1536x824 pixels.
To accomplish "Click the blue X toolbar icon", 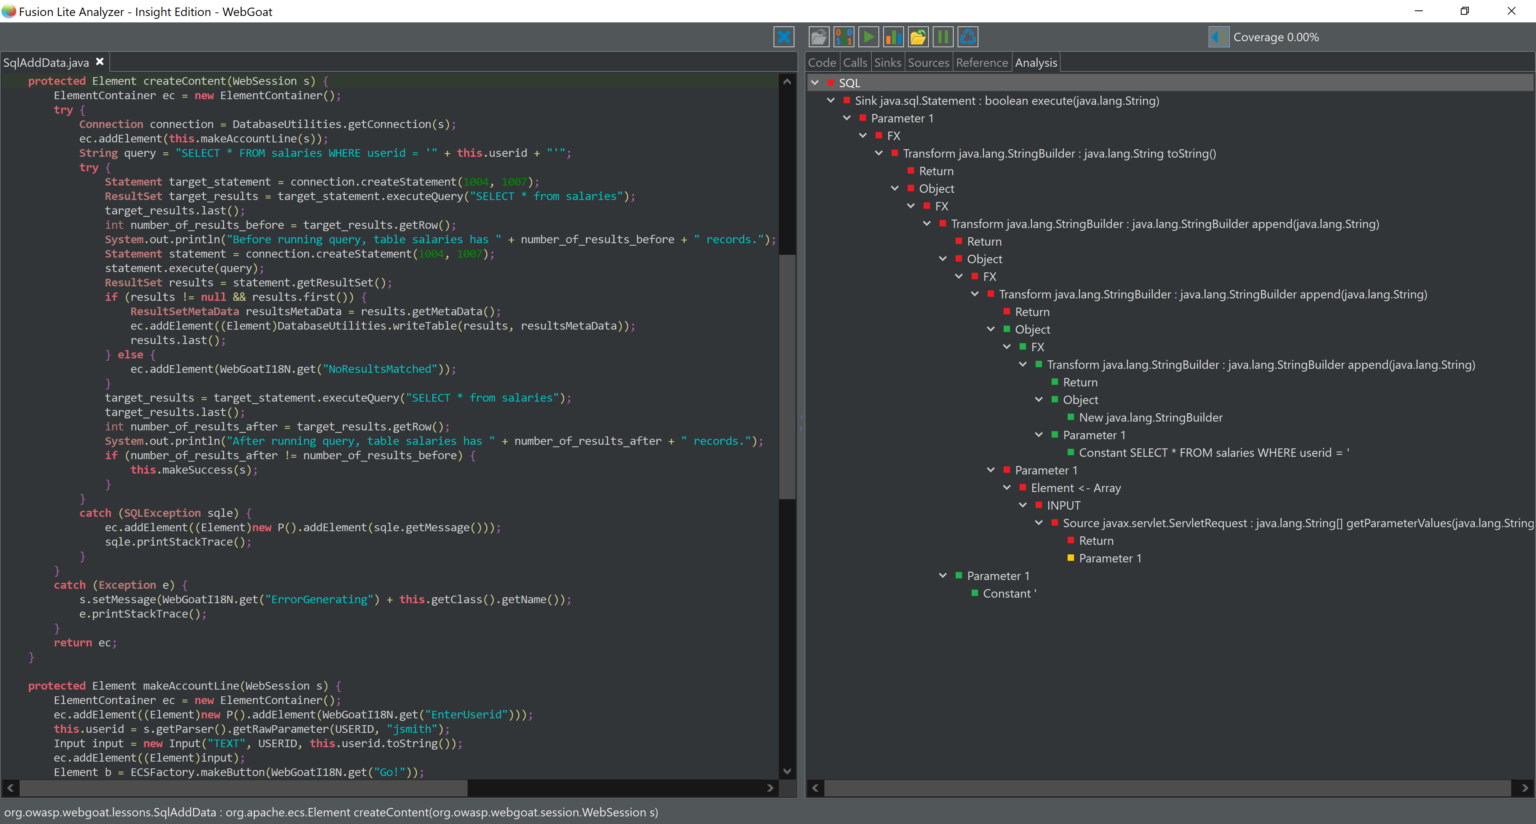I will 784,37.
